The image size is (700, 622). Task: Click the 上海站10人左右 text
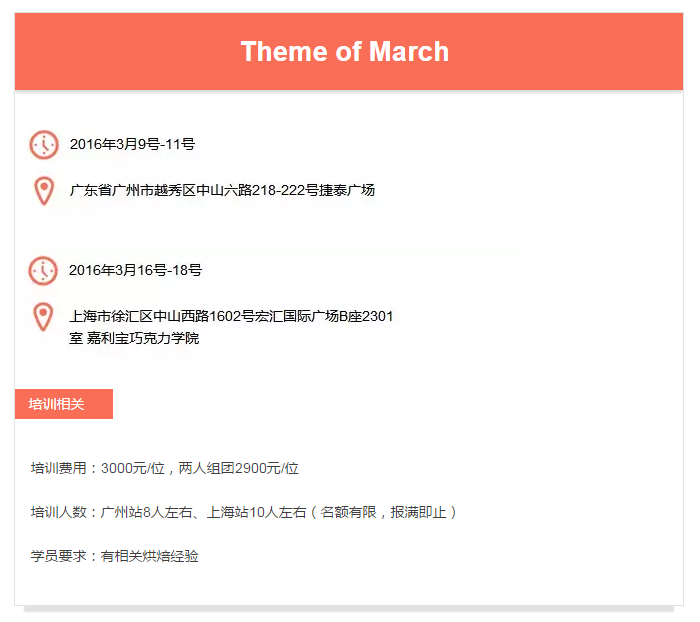pyautogui.click(x=256, y=512)
